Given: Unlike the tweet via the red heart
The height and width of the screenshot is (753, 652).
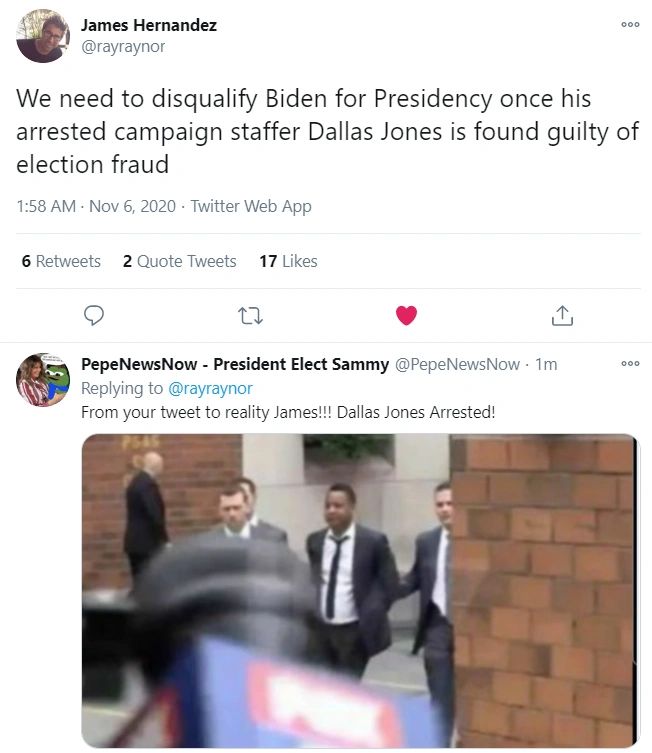Looking at the screenshot, I should [406, 316].
